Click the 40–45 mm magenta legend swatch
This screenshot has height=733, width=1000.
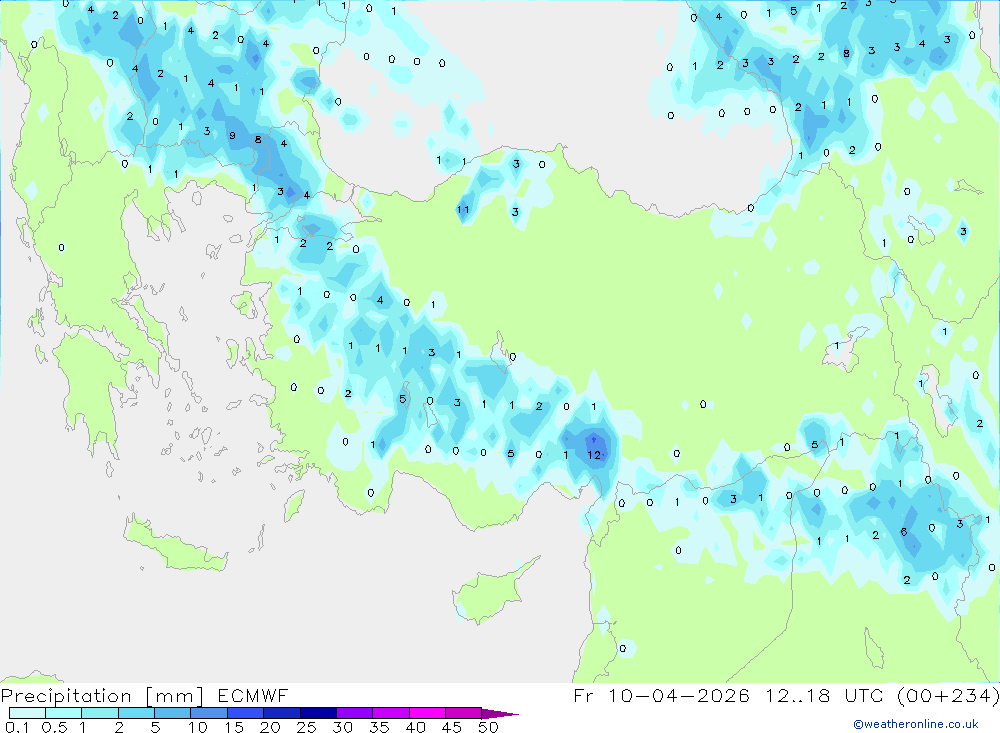(427, 713)
